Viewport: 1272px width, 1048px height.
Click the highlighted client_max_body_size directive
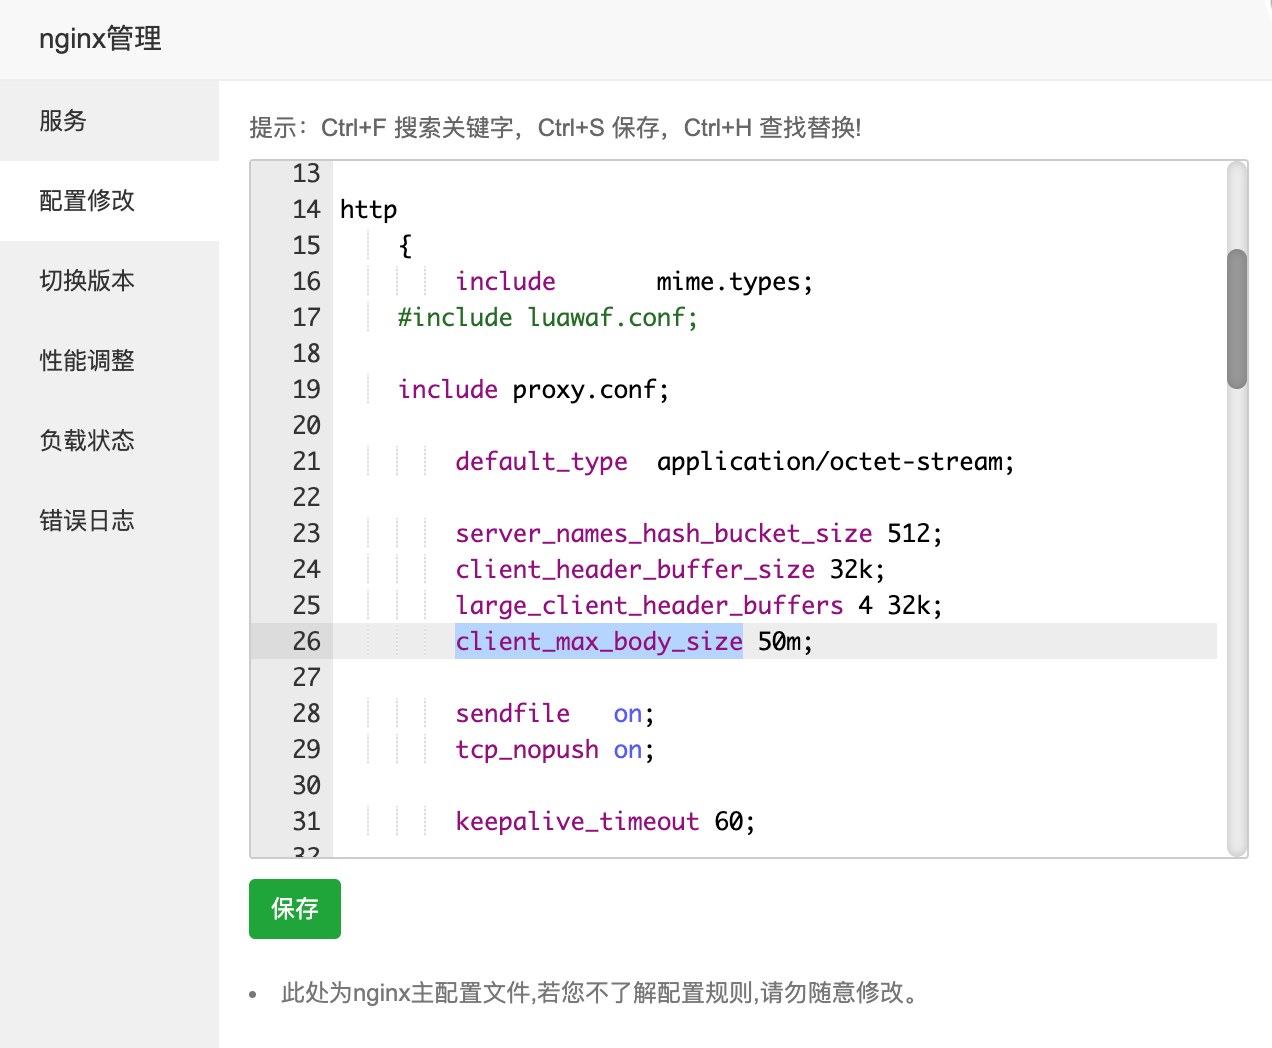[x=599, y=641]
